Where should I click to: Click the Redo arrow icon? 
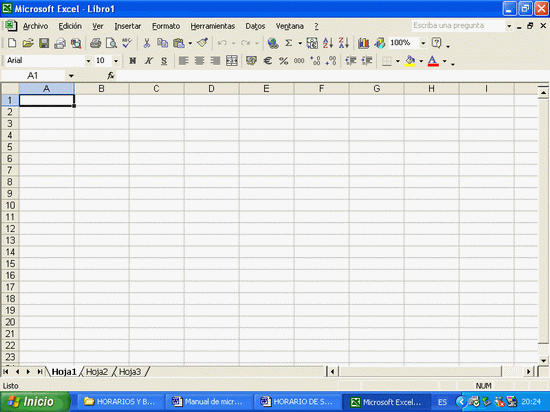pos(245,43)
